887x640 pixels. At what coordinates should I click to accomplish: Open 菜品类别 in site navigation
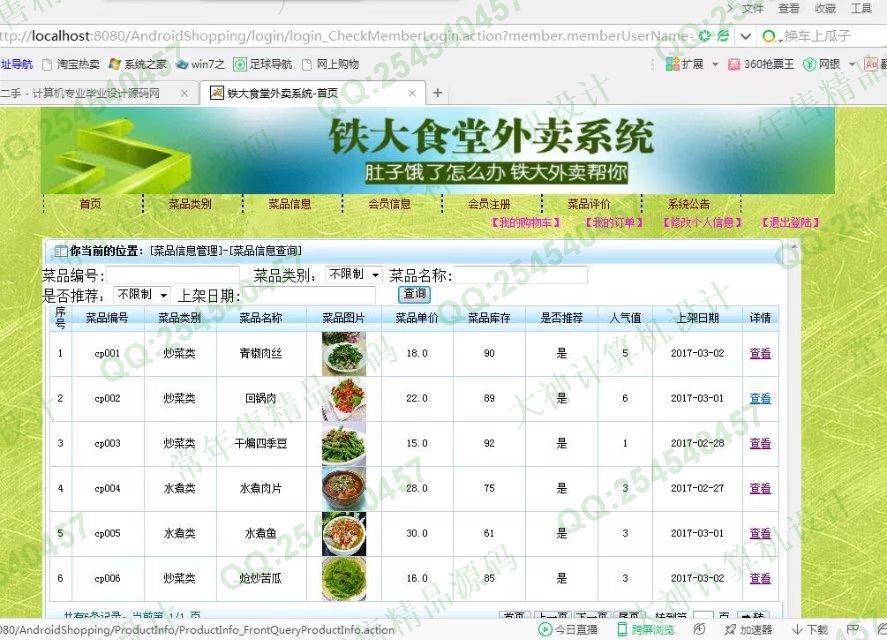(190, 204)
